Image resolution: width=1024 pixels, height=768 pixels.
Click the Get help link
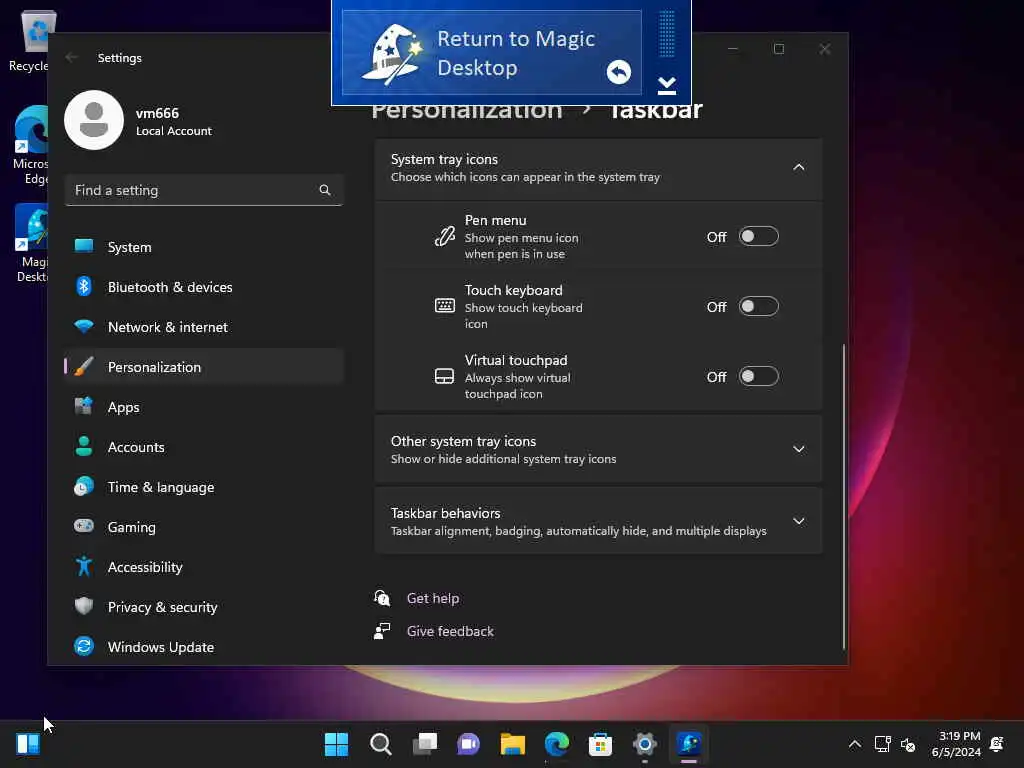point(432,598)
